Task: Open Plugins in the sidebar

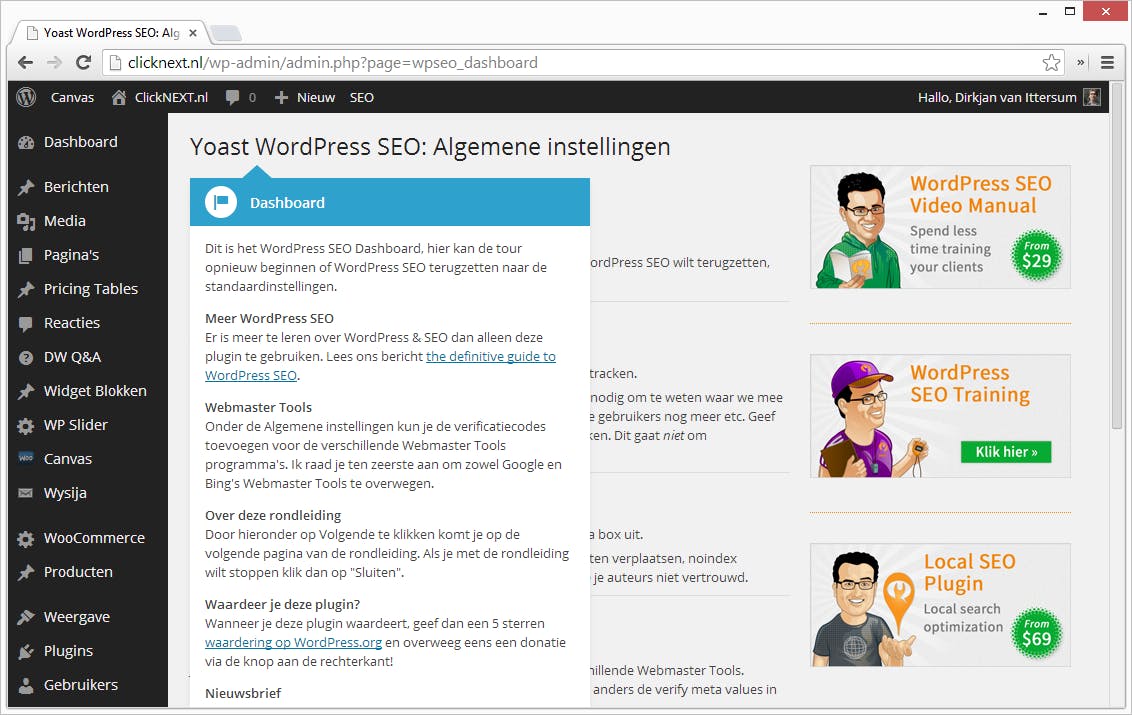Action: click(x=69, y=651)
